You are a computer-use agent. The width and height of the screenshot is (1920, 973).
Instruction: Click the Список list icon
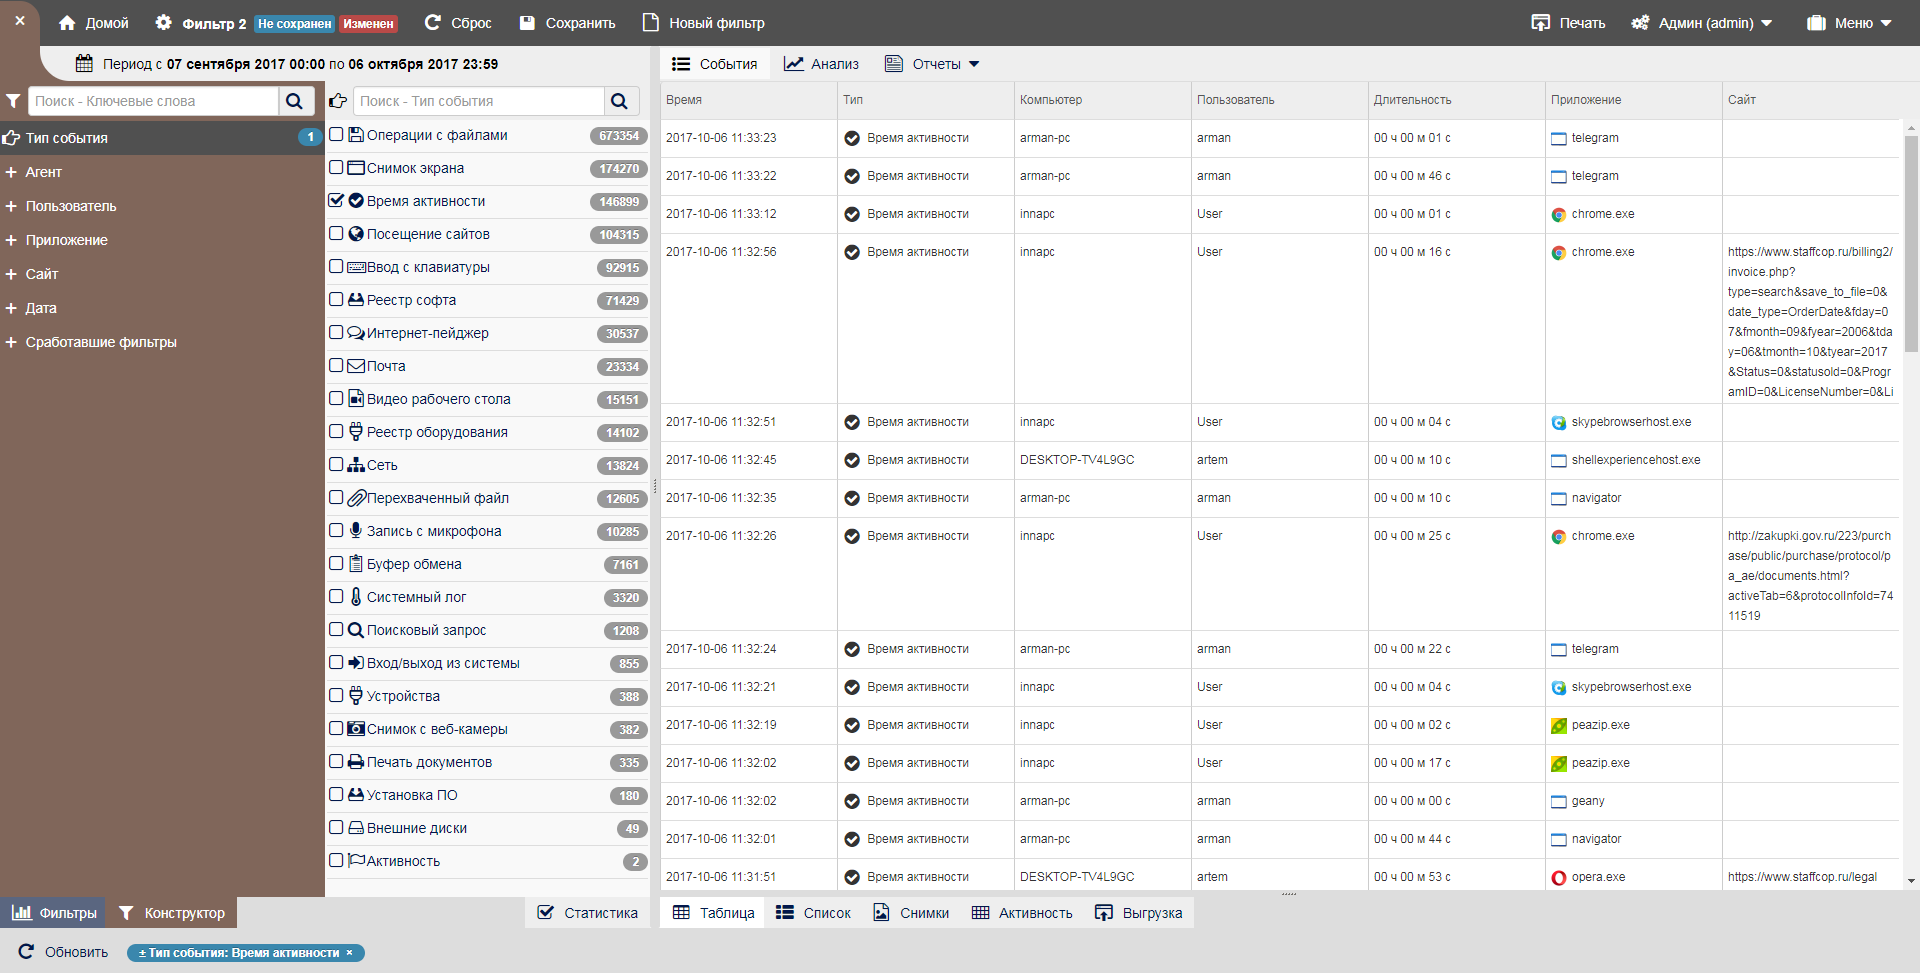pos(785,913)
